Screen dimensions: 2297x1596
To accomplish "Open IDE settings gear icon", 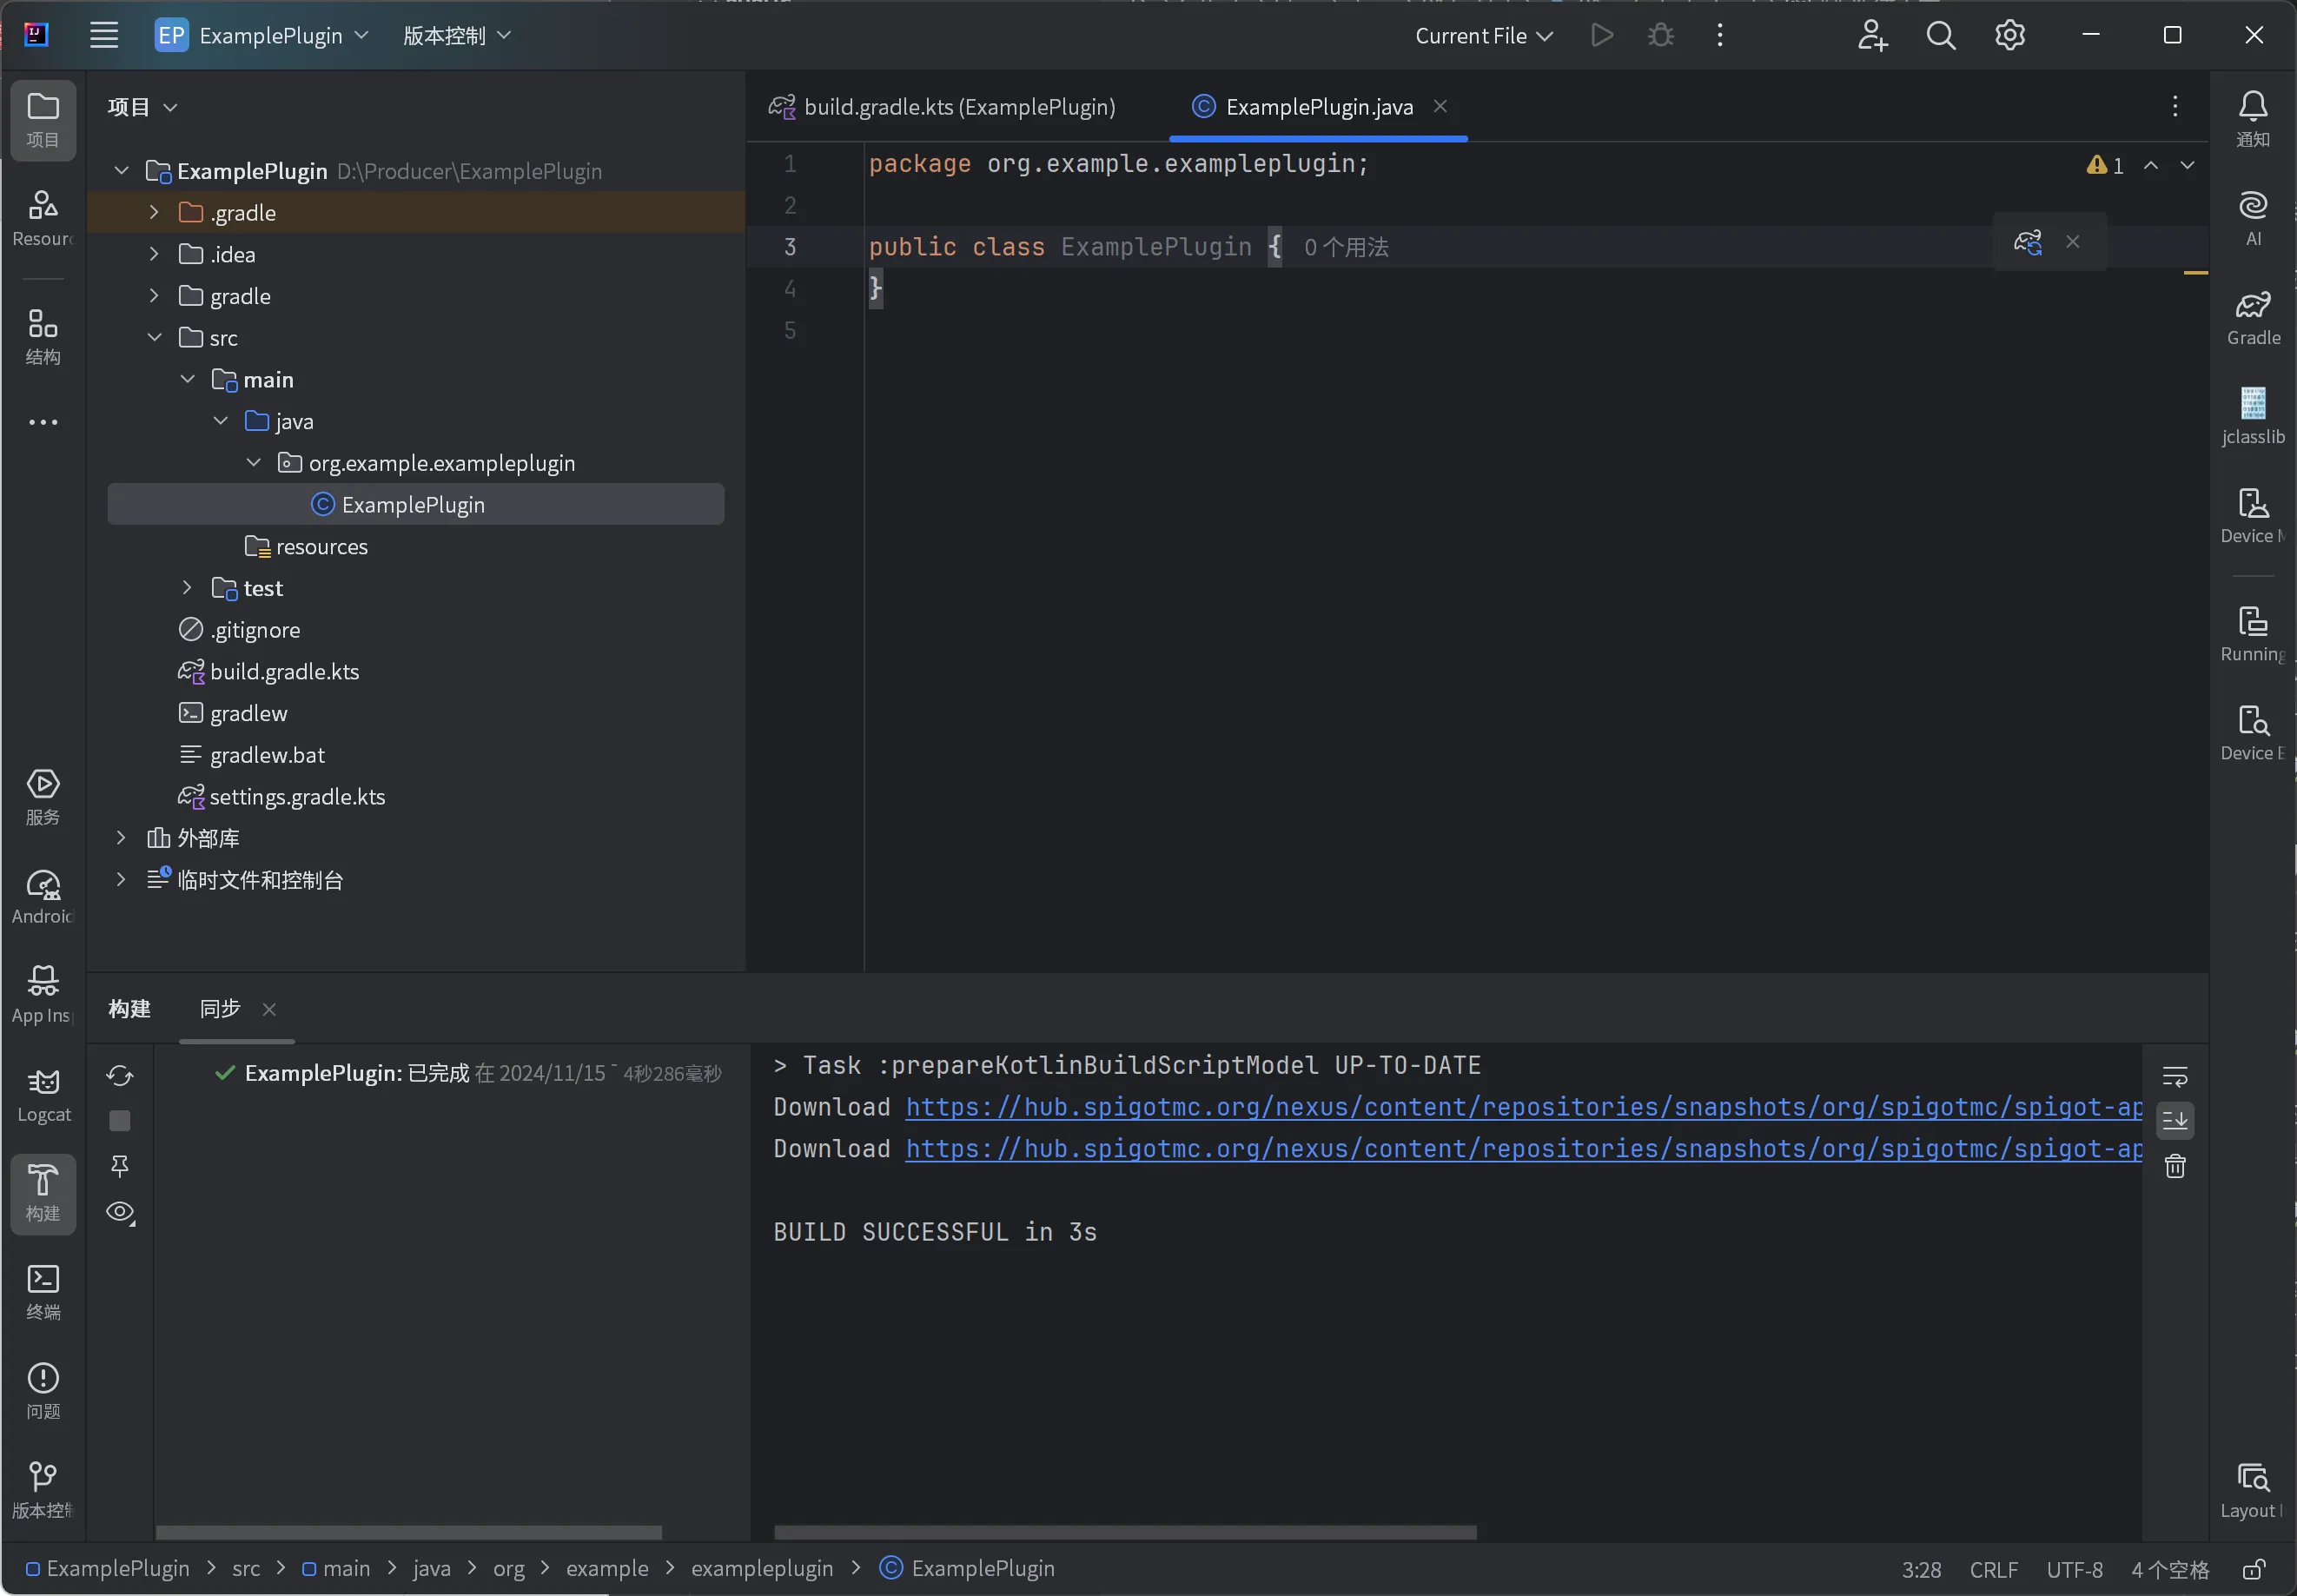I will coord(2010,35).
